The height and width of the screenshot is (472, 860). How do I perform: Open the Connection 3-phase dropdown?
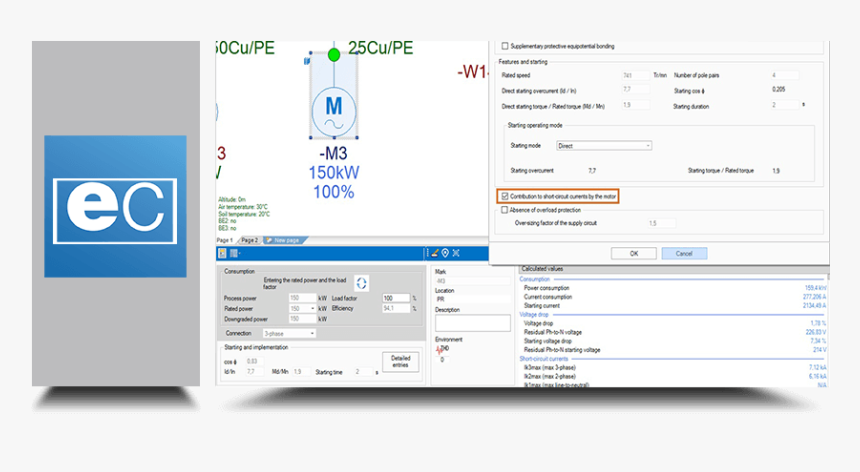pos(288,333)
